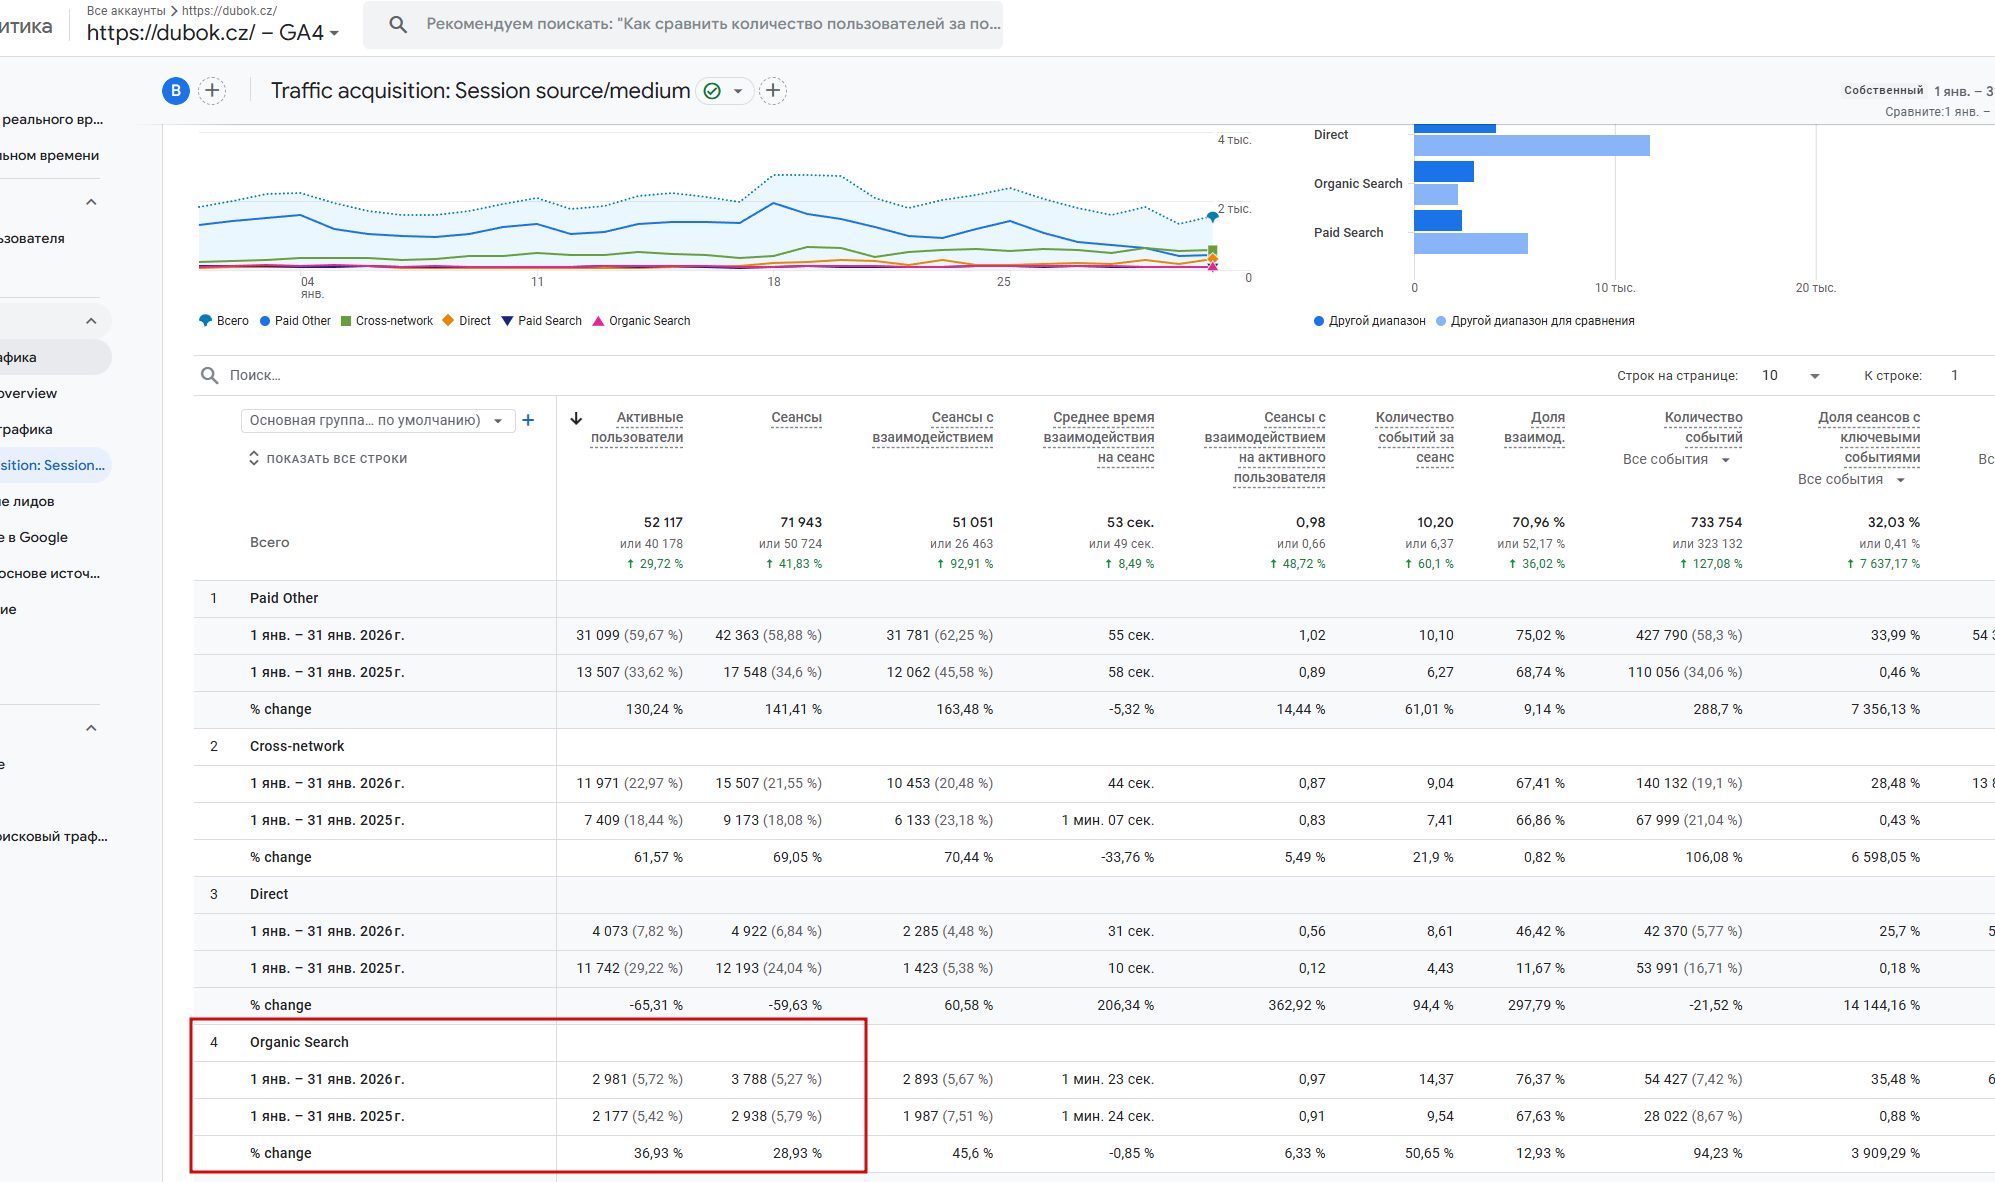Click the sort arrow beside Активные пользователи
The width and height of the screenshot is (1995, 1182).
click(x=576, y=418)
